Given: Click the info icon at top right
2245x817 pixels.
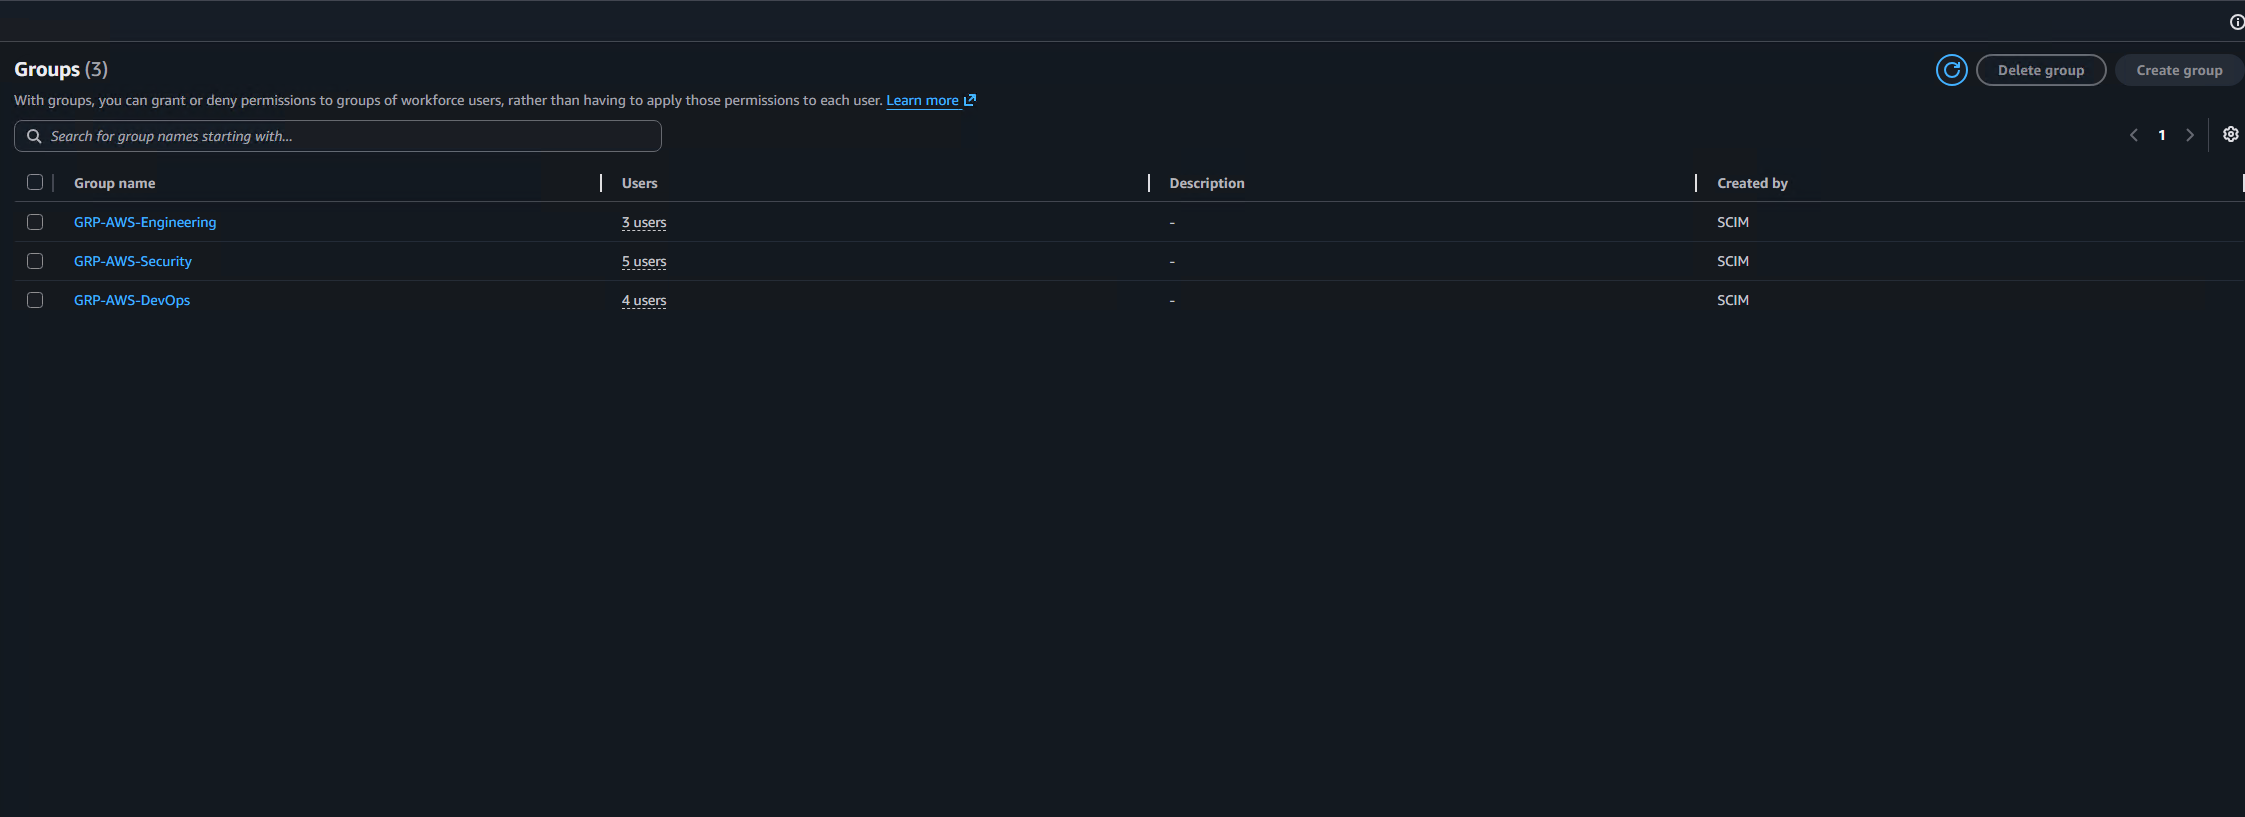Looking at the screenshot, I should click(x=2237, y=22).
